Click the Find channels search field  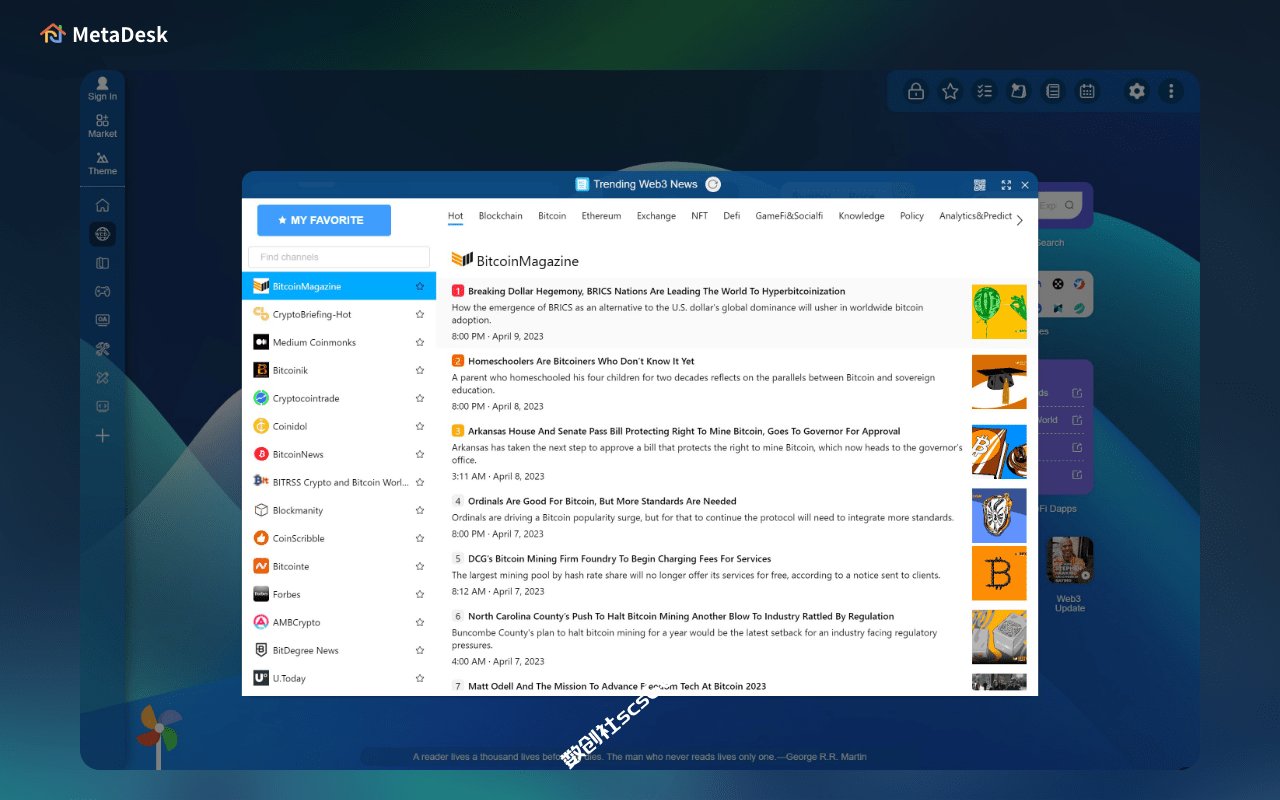click(x=339, y=257)
